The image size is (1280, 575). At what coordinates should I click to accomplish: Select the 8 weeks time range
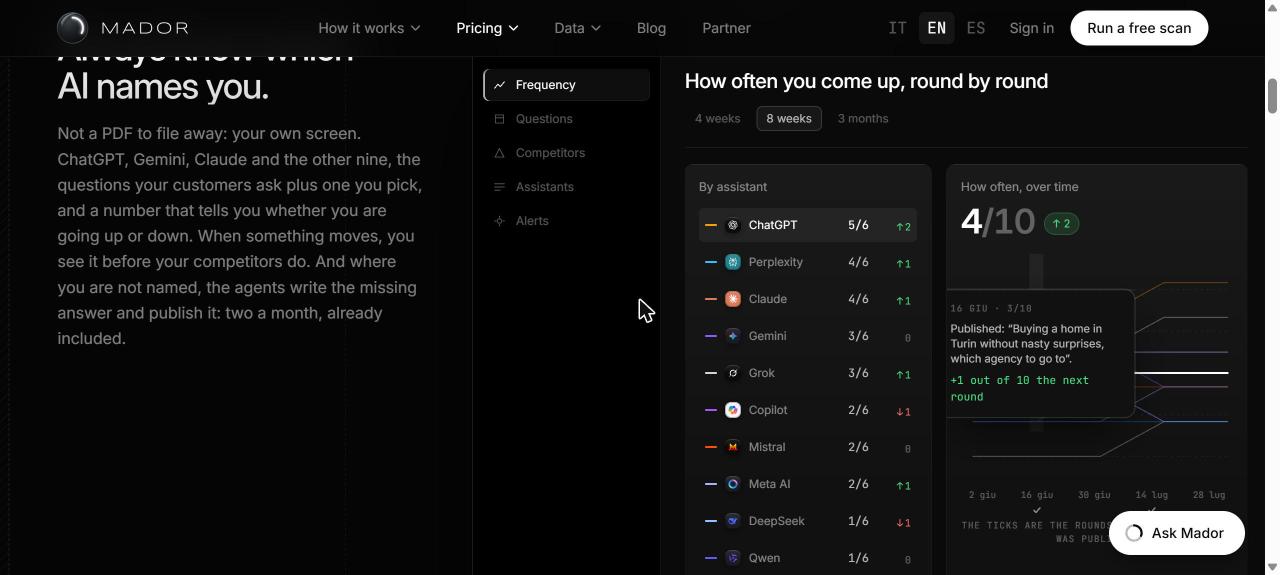789,119
